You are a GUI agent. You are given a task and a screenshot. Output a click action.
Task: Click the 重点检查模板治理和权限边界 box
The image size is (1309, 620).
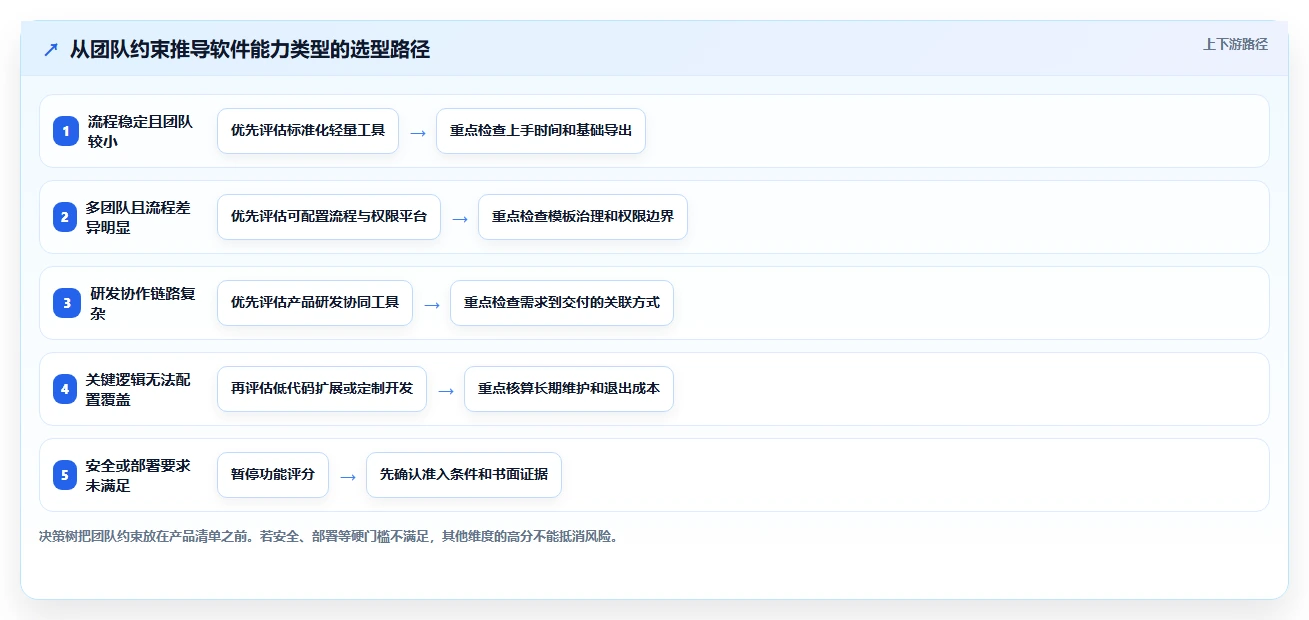(x=583, y=217)
